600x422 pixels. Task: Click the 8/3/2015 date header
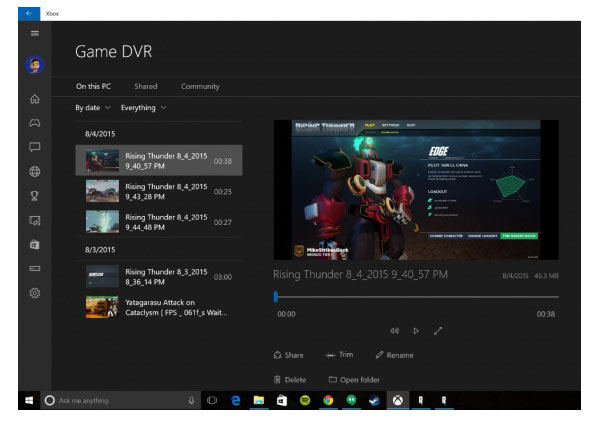coord(100,250)
